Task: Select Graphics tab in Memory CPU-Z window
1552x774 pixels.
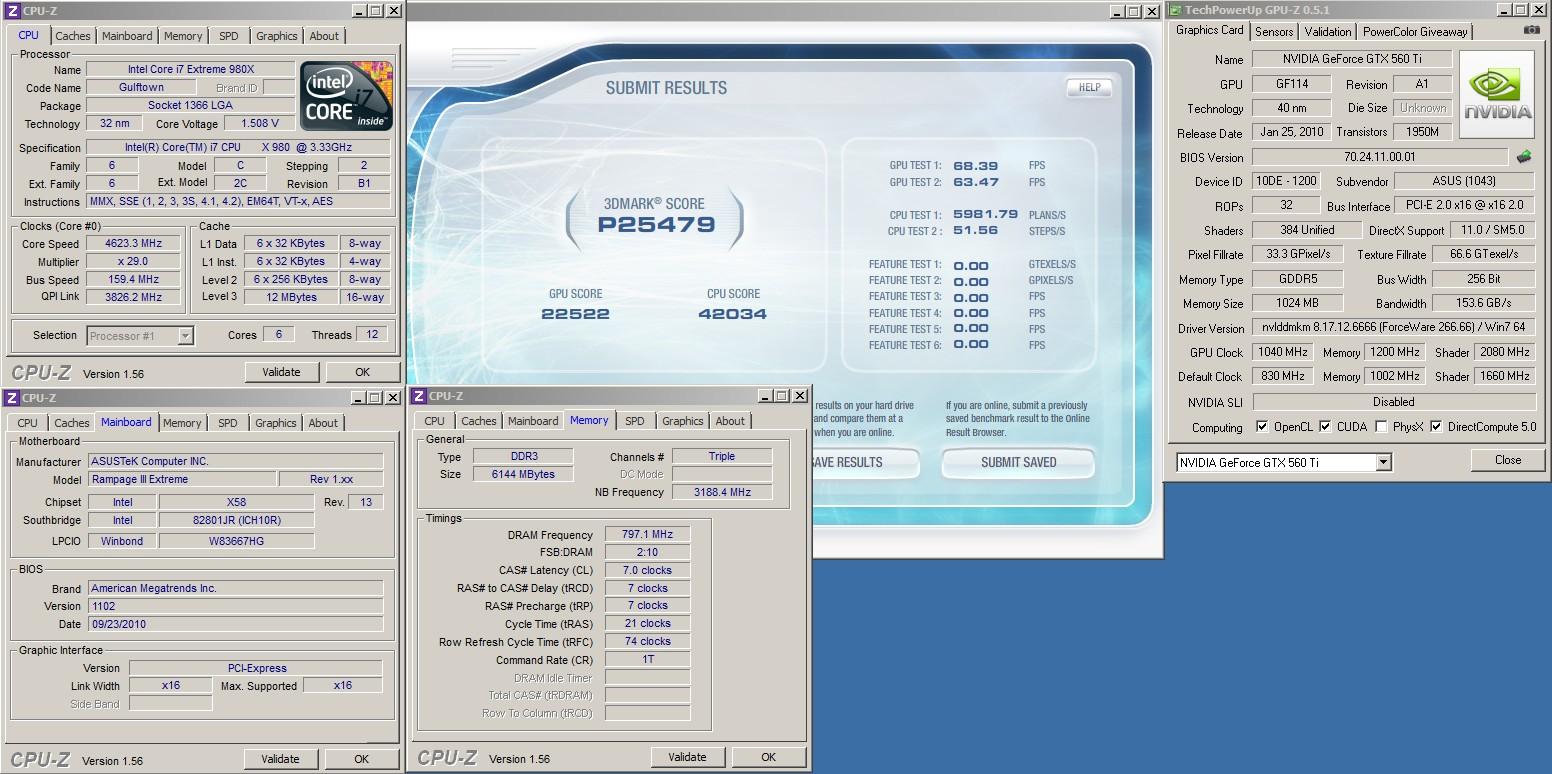Action: 683,421
